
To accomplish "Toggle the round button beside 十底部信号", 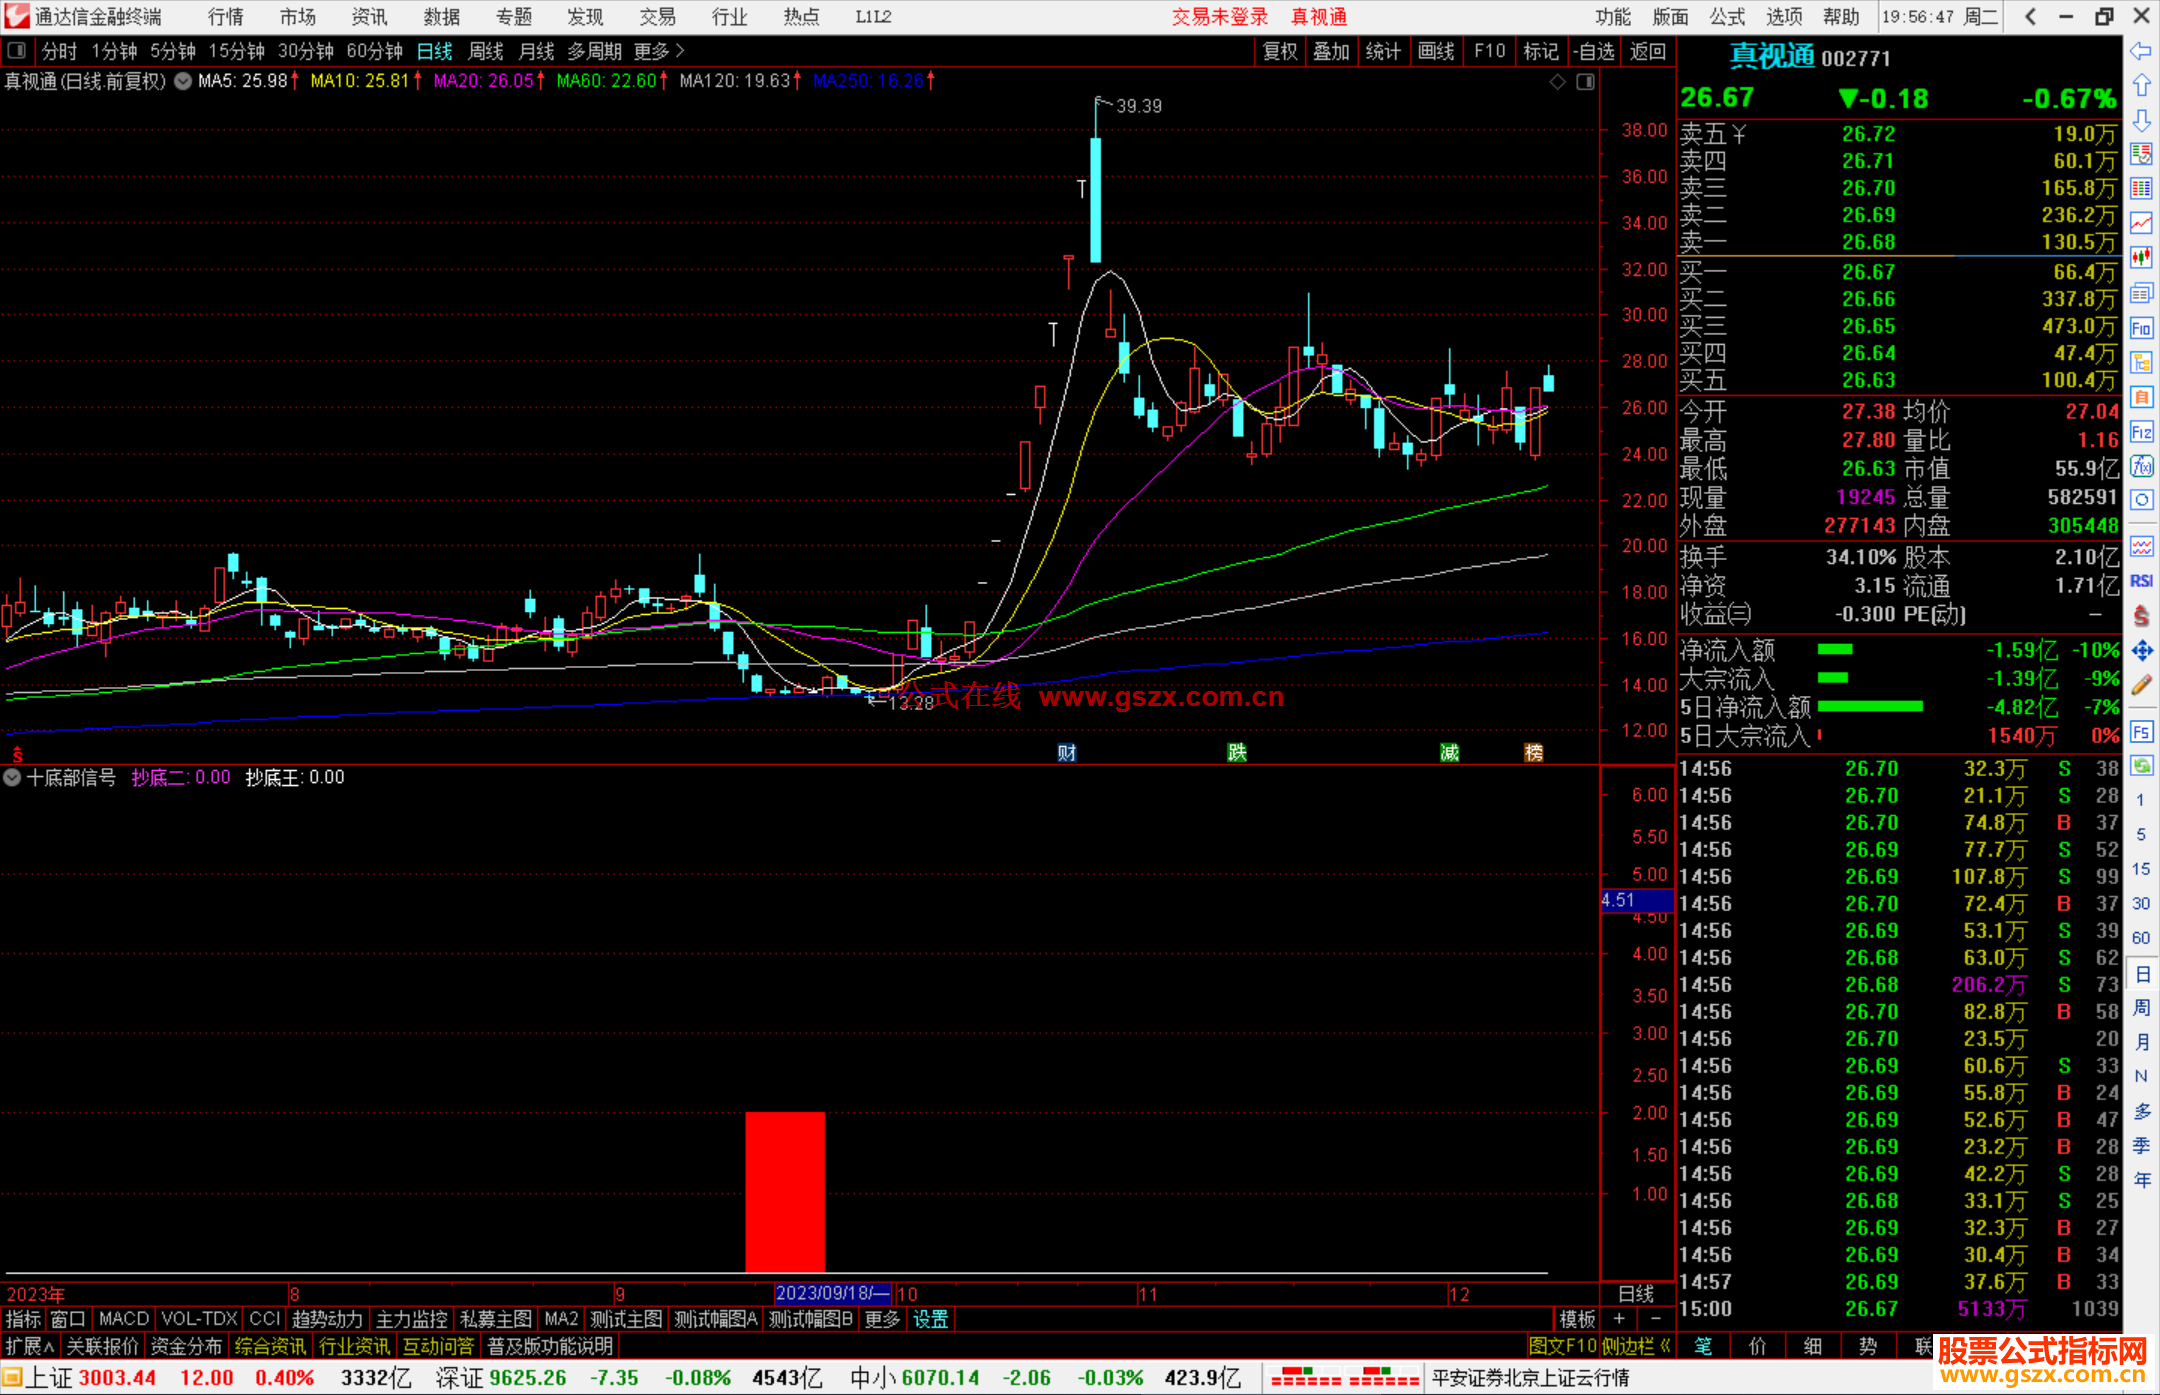I will (12, 777).
